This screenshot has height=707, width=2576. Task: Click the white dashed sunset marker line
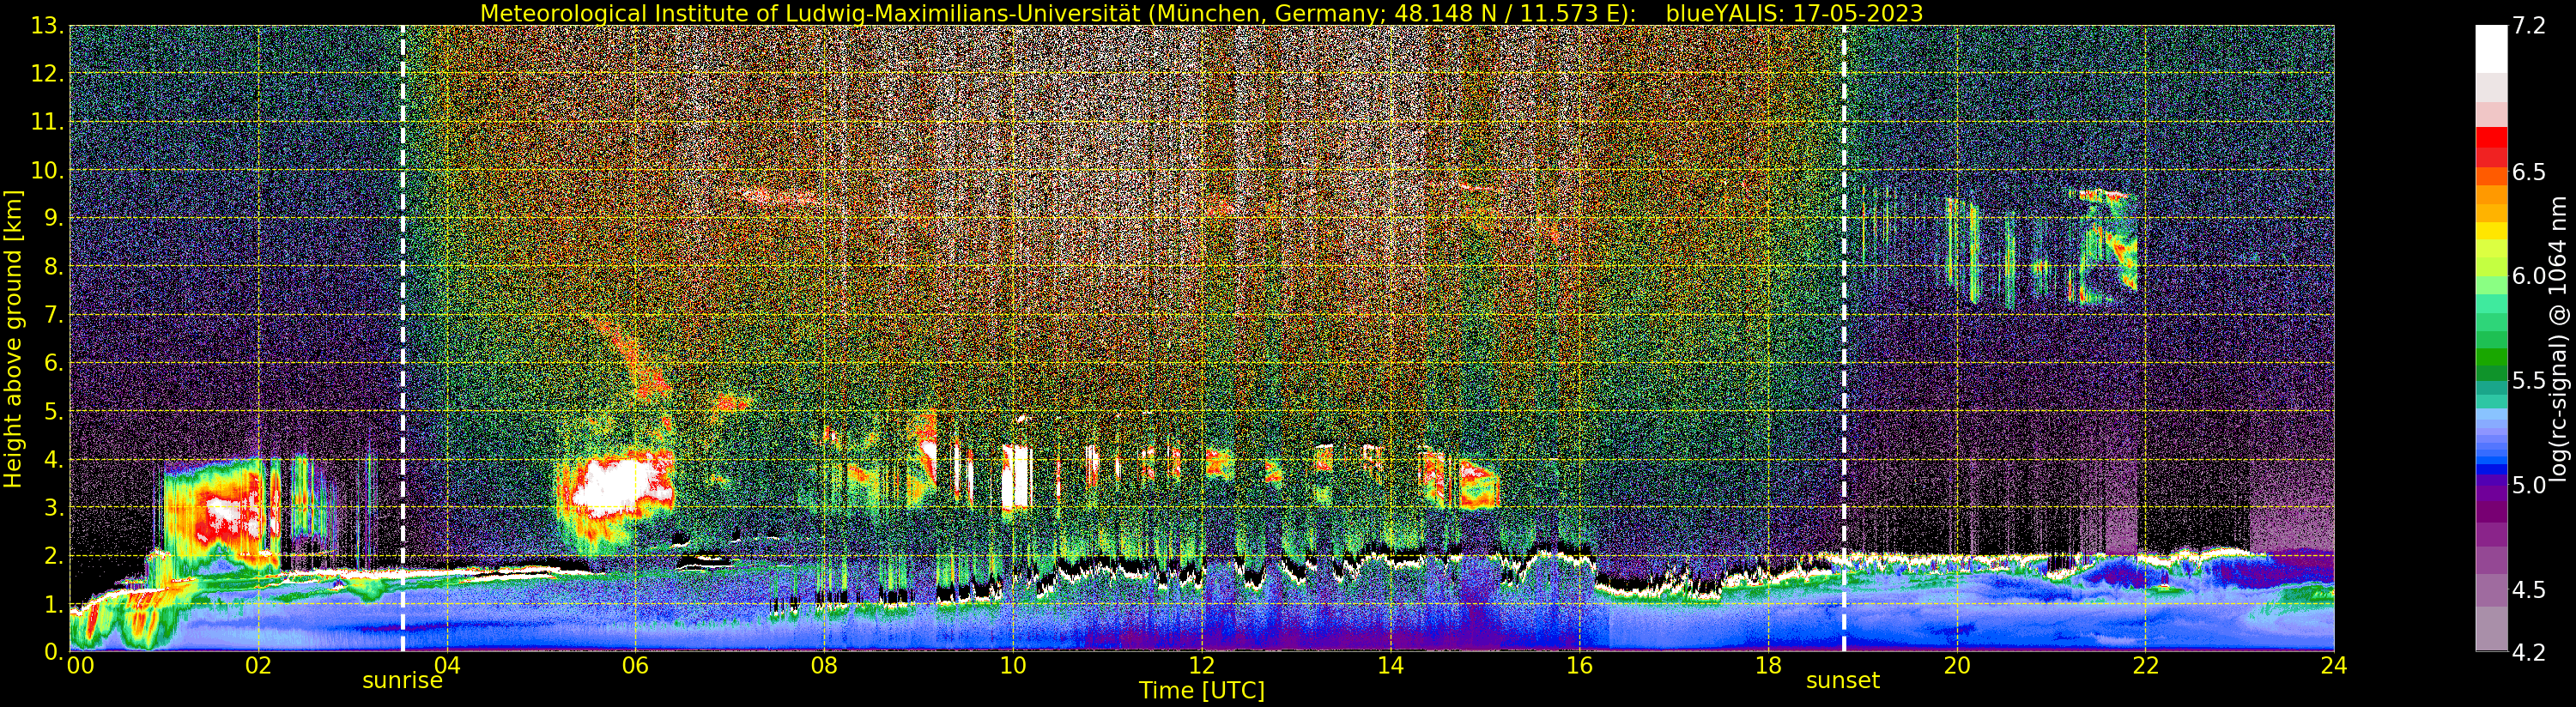1844,338
